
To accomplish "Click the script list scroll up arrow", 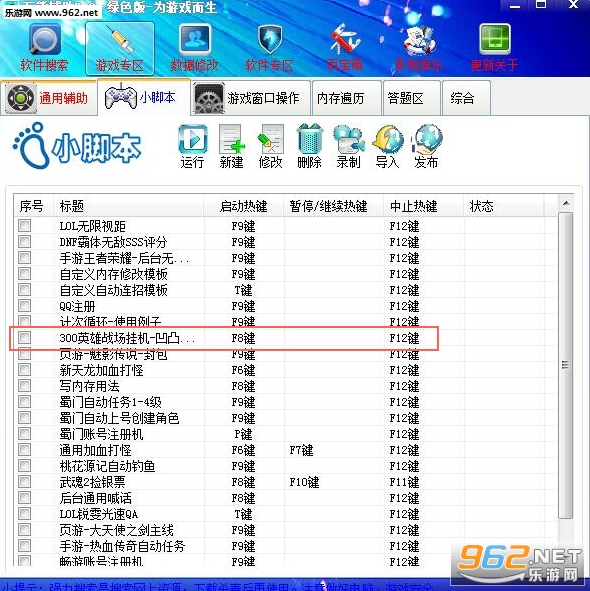I will 565,204.
